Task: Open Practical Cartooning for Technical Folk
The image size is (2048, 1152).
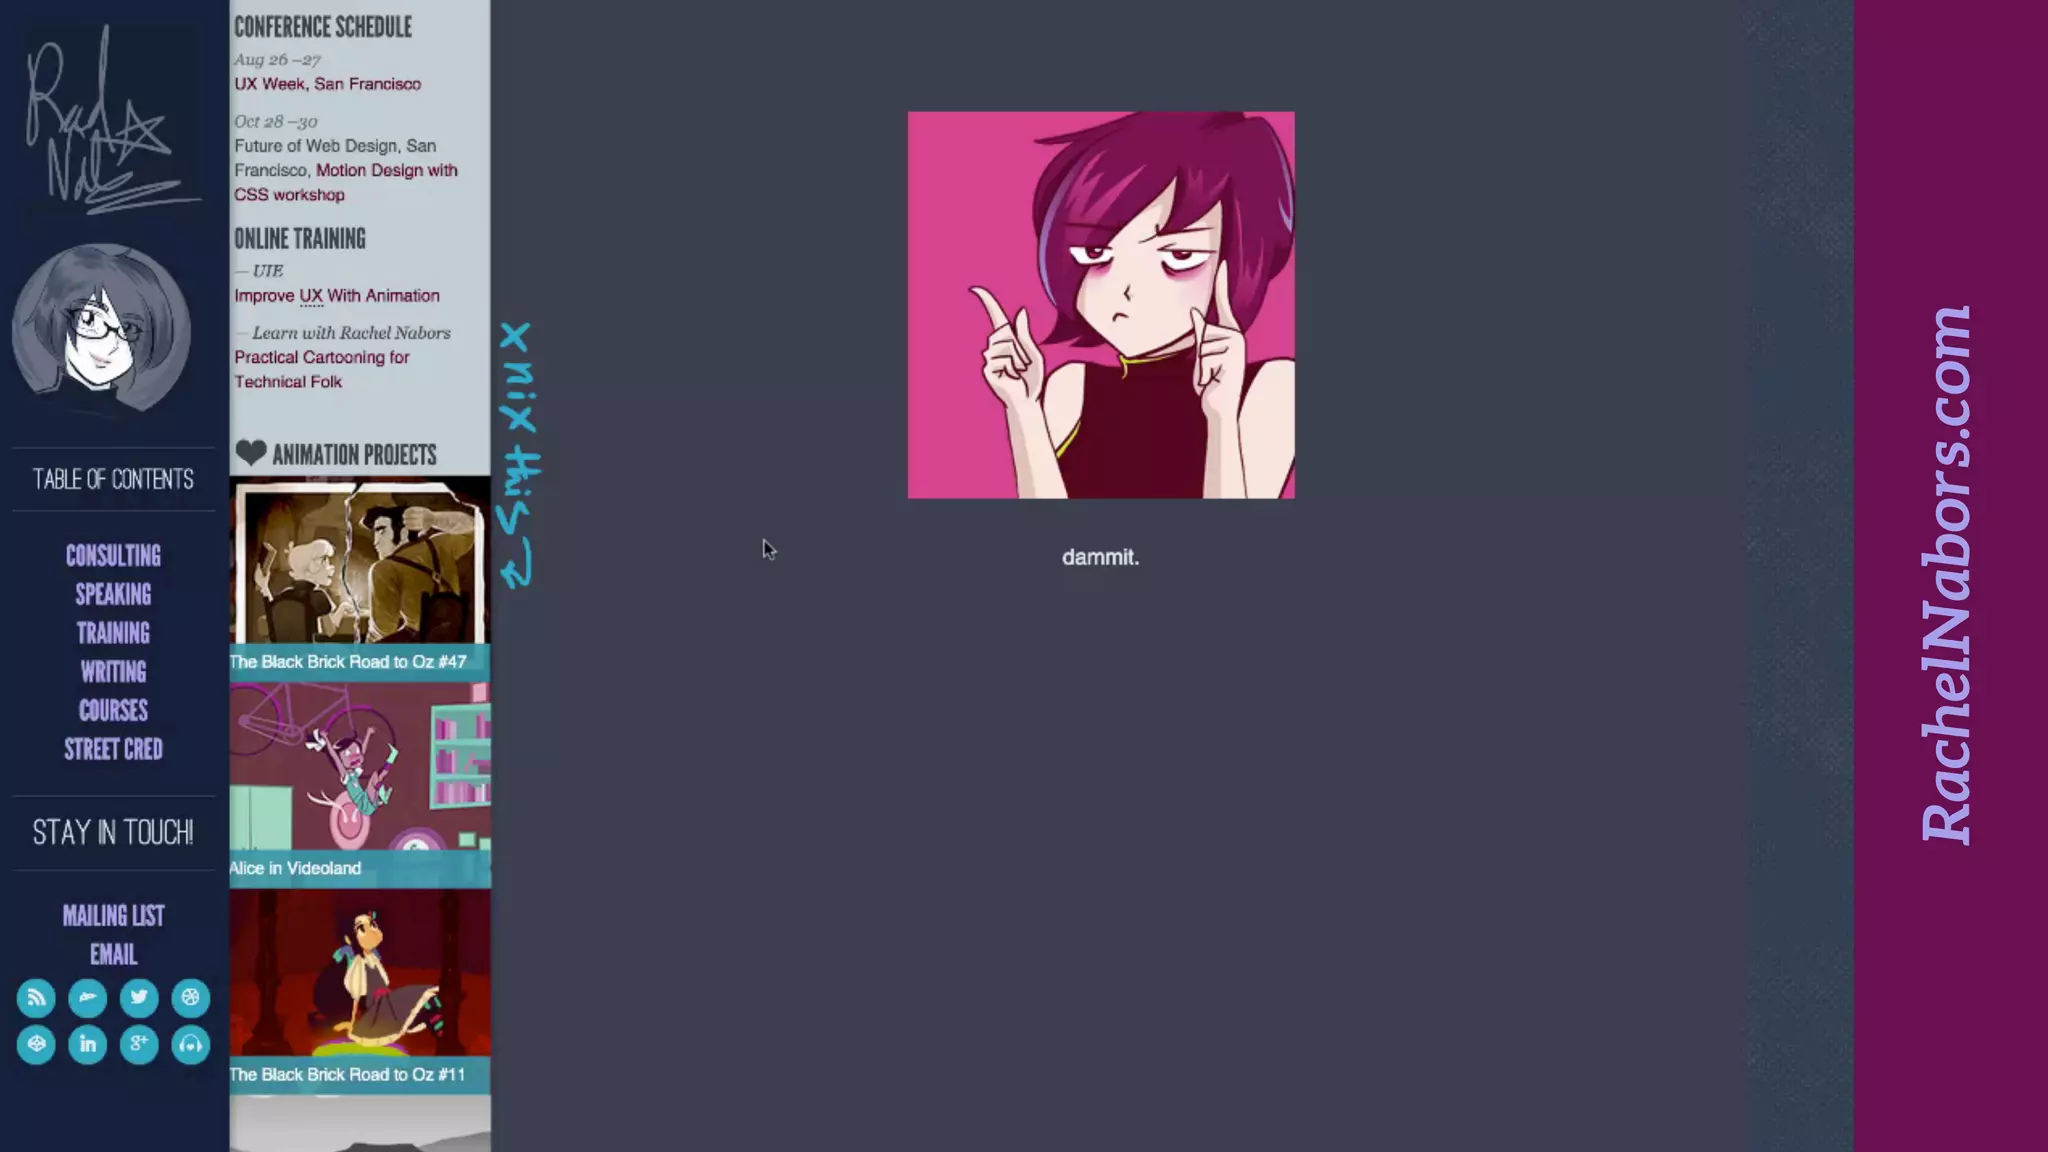Action: (321, 369)
